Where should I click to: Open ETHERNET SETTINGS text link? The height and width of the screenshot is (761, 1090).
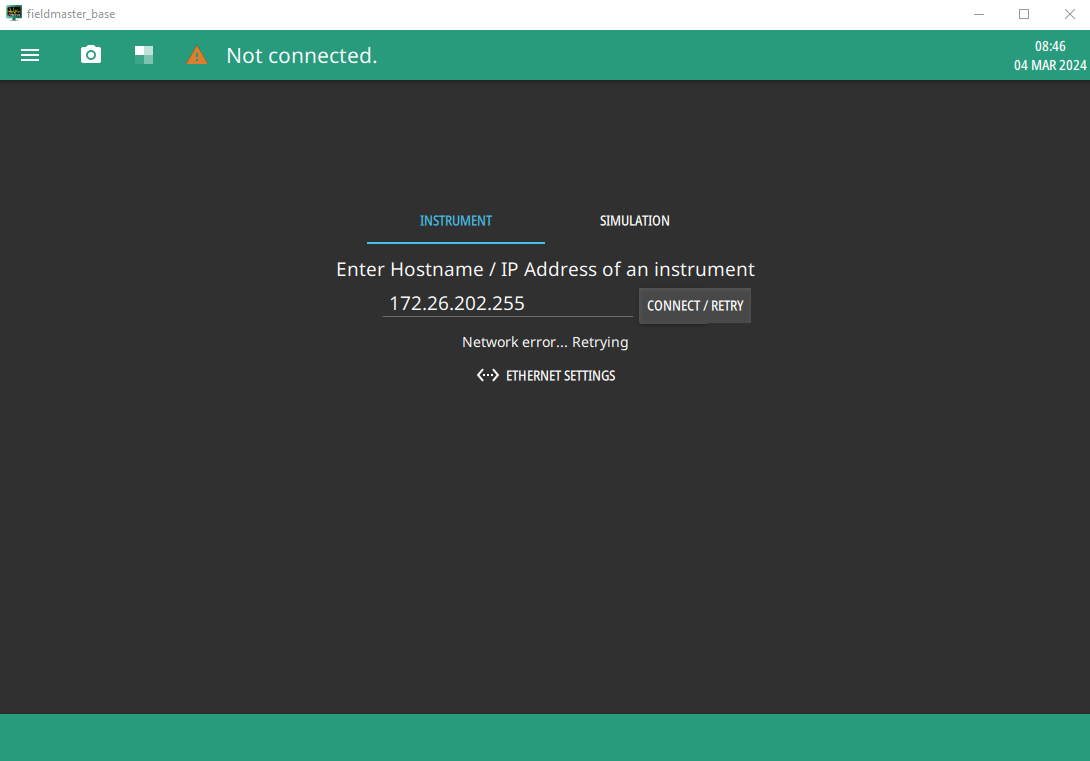click(560, 376)
